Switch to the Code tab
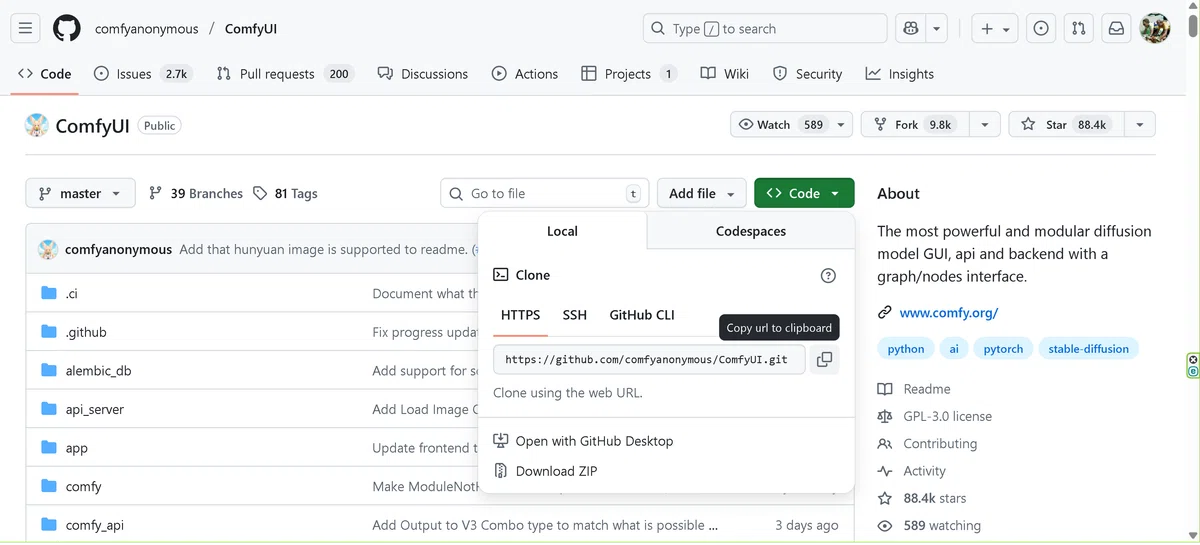 tap(45, 74)
